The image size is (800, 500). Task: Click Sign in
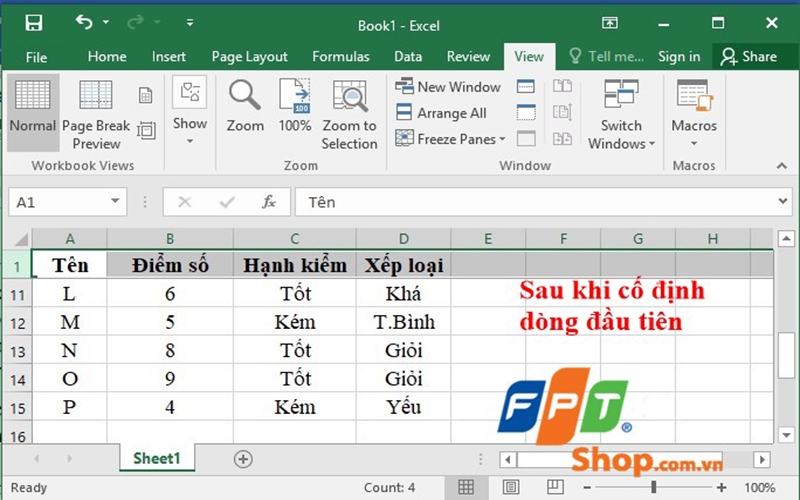679,57
